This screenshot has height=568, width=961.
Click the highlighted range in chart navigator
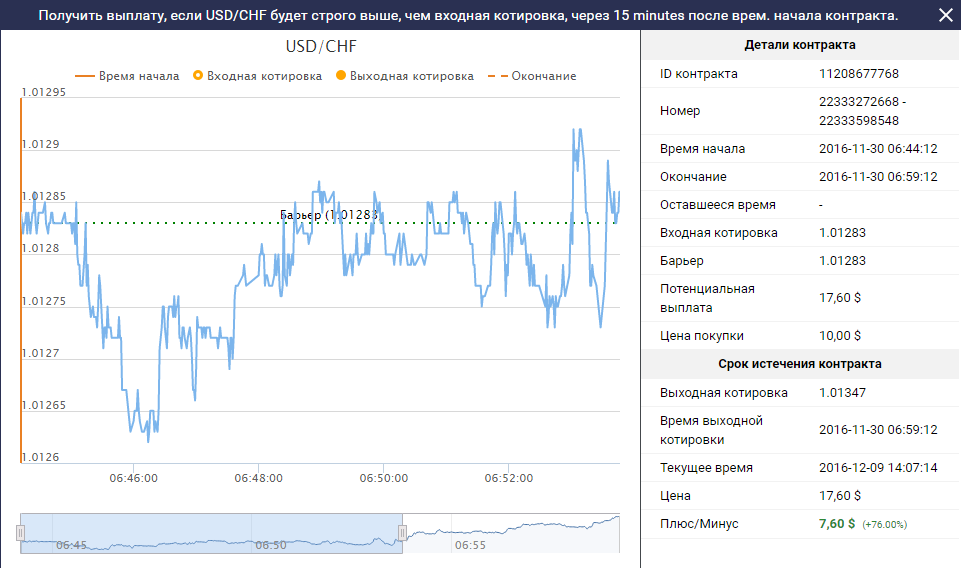coord(210,533)
